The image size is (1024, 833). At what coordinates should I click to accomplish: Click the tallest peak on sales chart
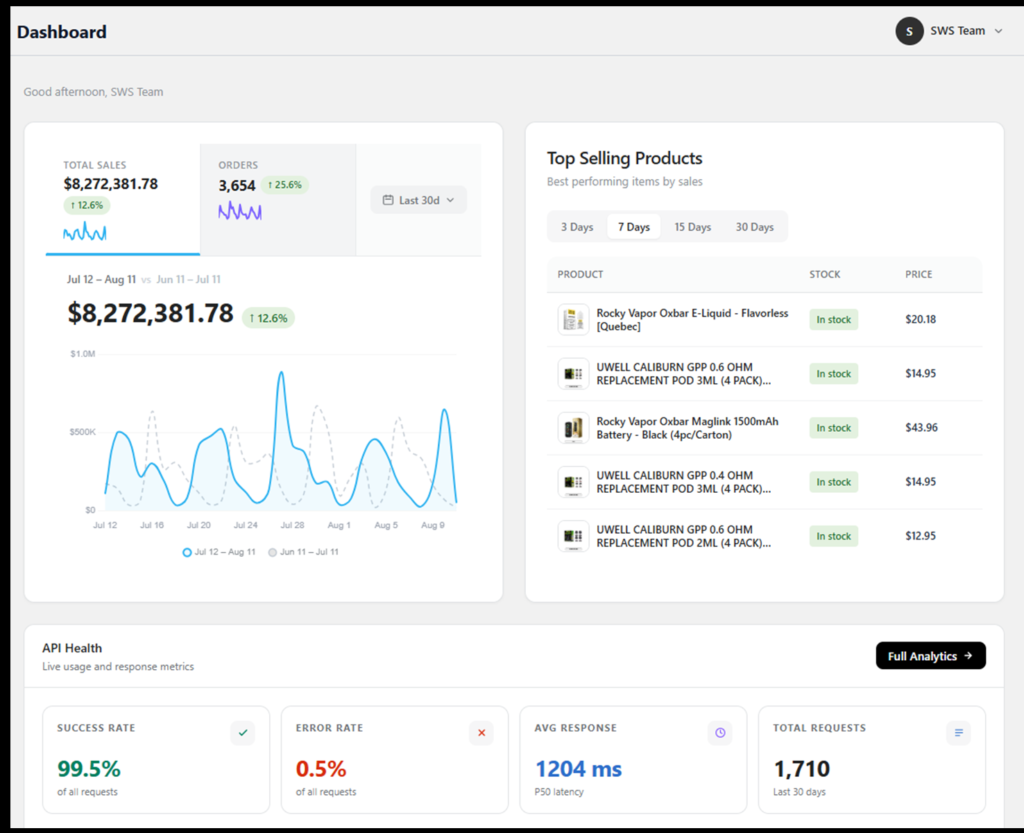281,373
